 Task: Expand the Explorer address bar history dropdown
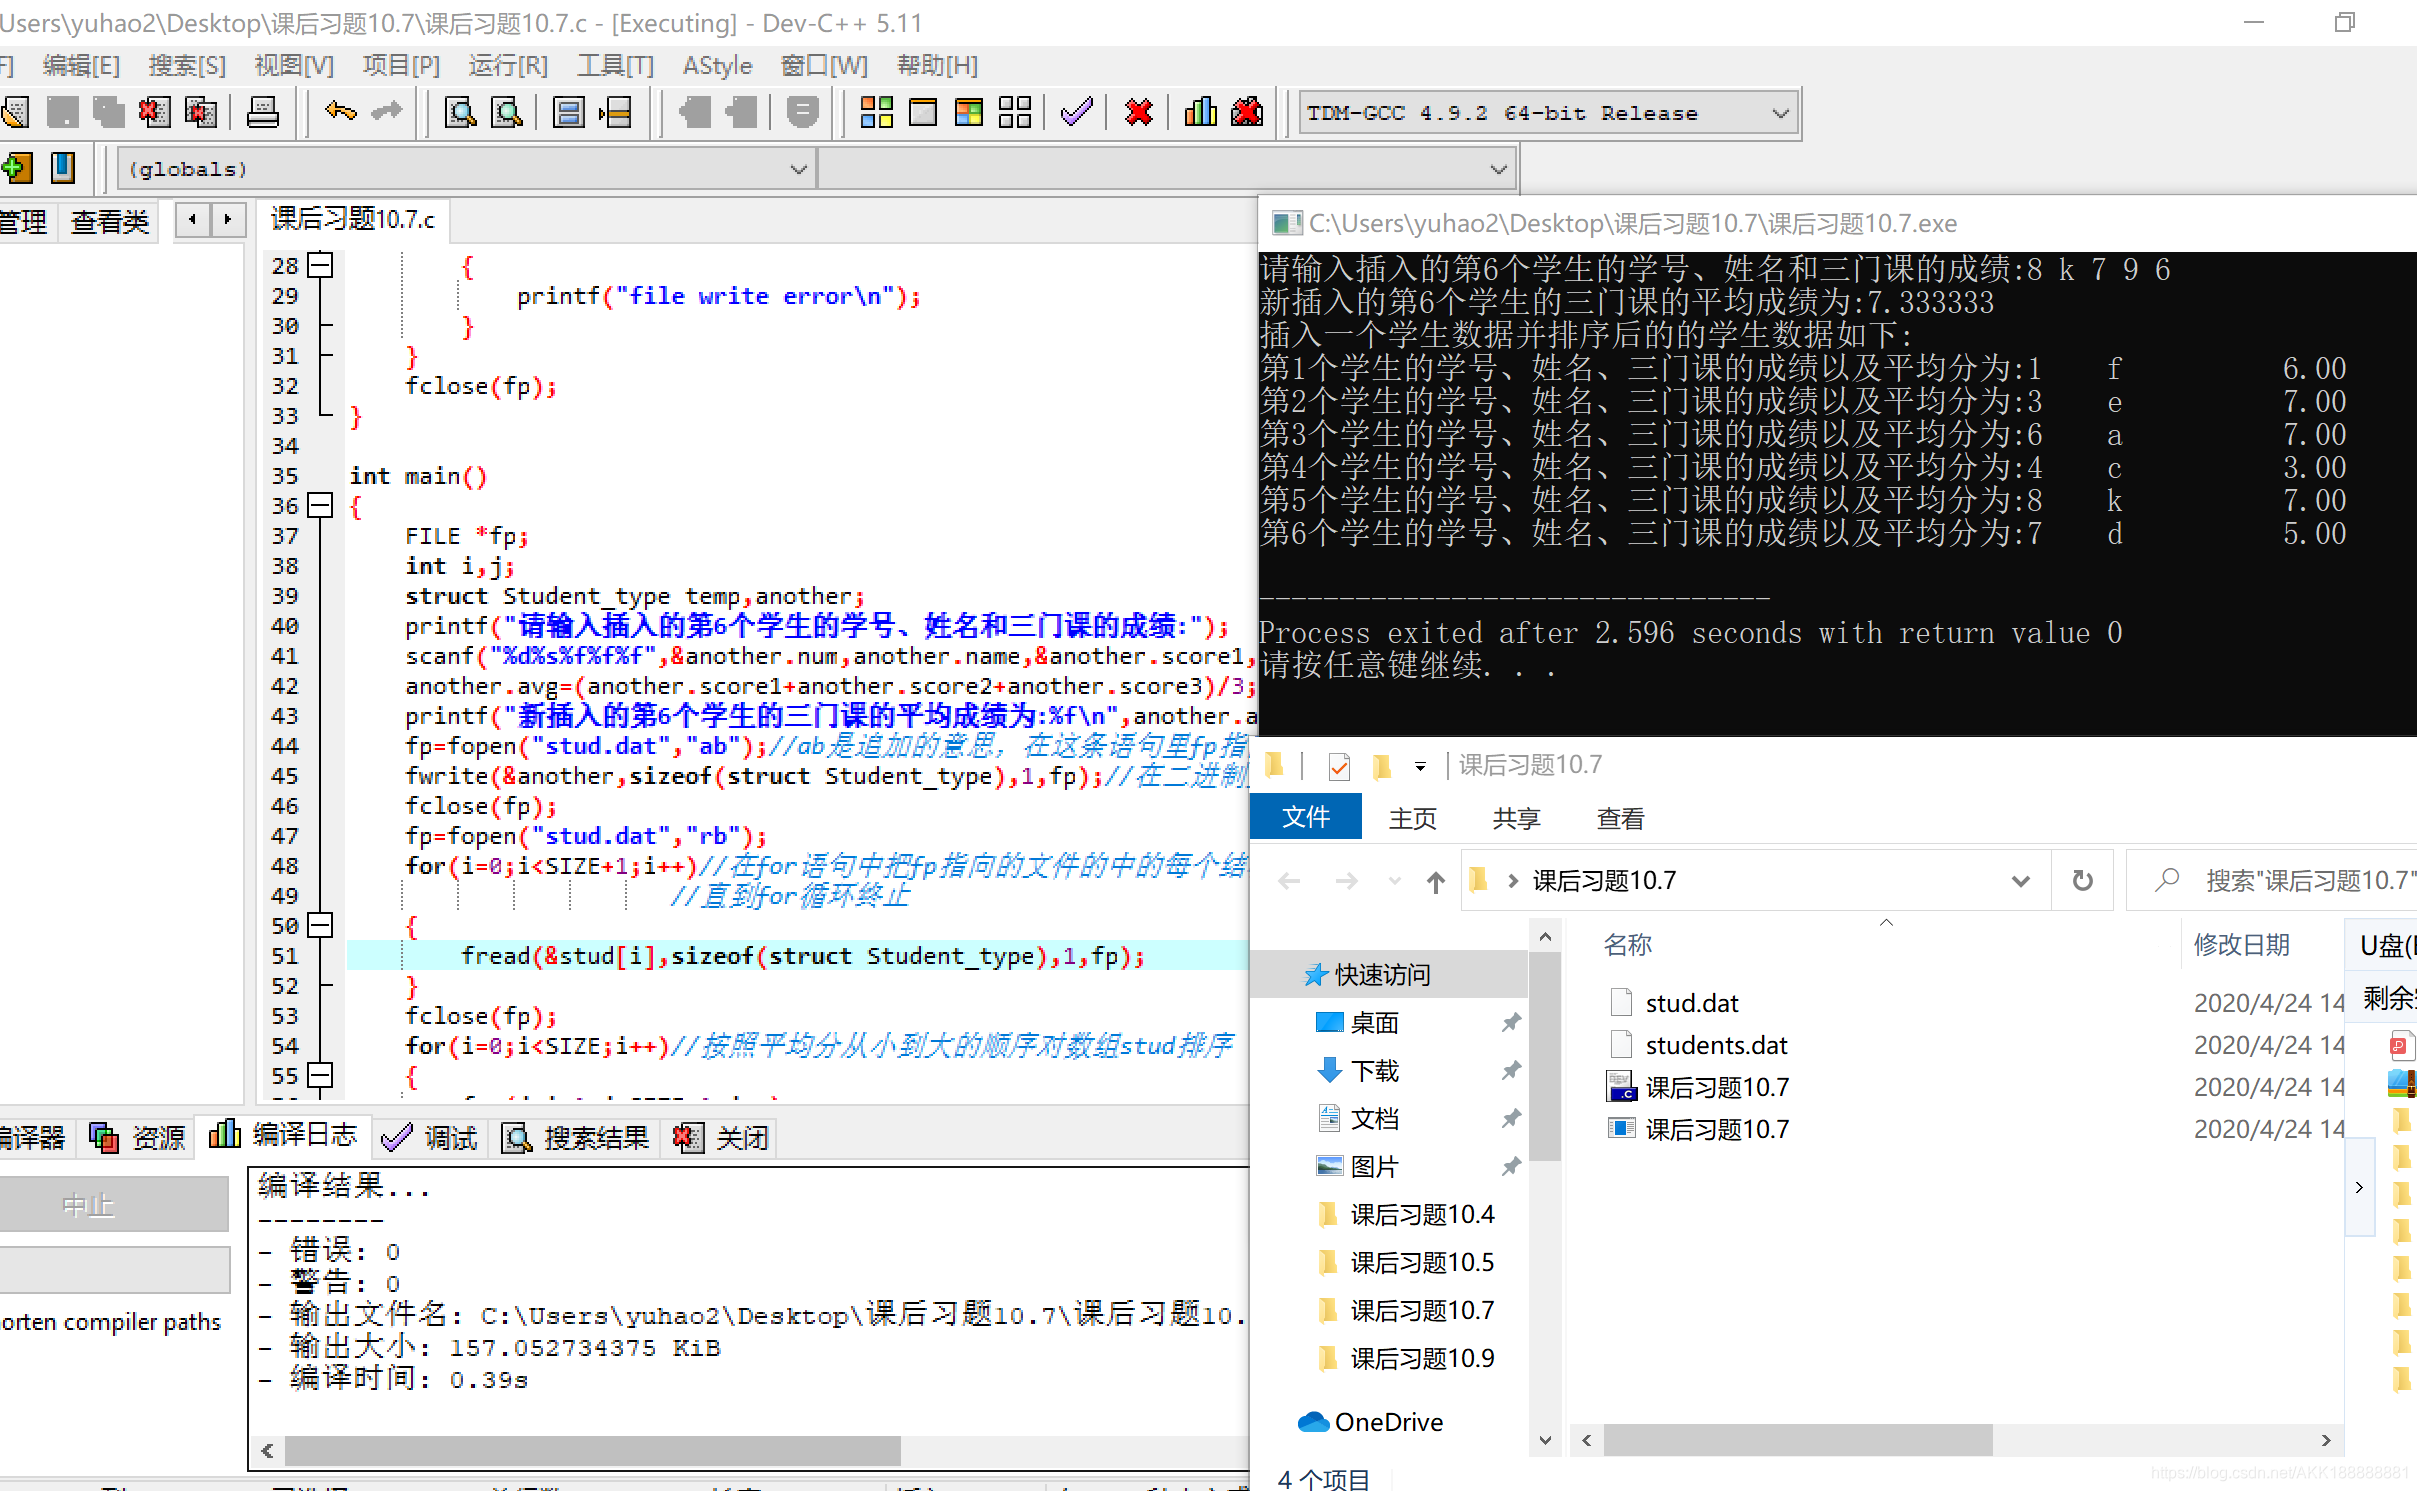pos(2020,881)
